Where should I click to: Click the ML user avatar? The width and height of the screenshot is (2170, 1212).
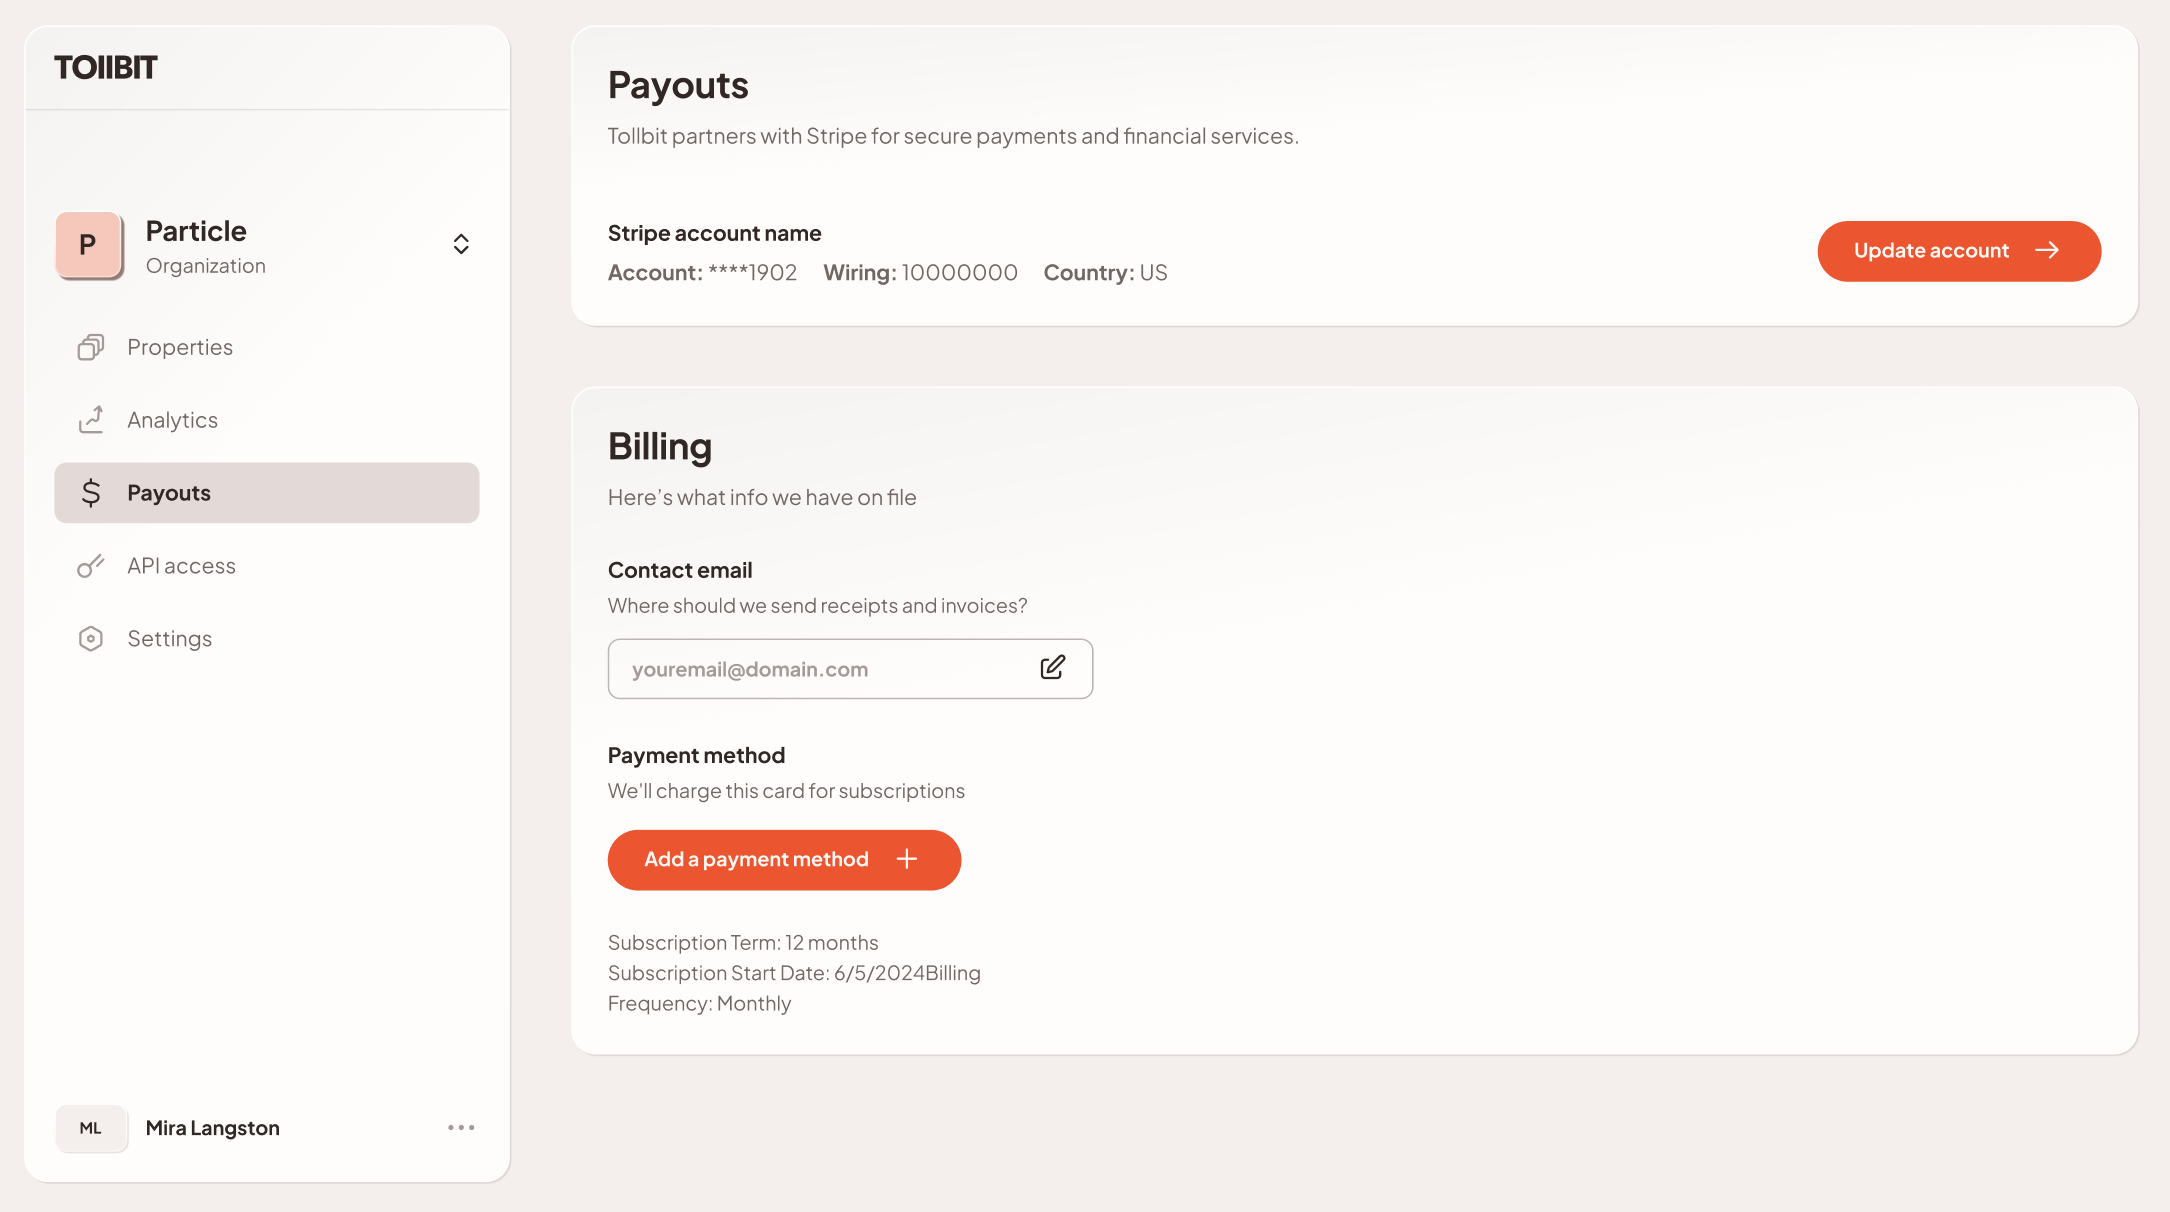[x=91, y=1128]
